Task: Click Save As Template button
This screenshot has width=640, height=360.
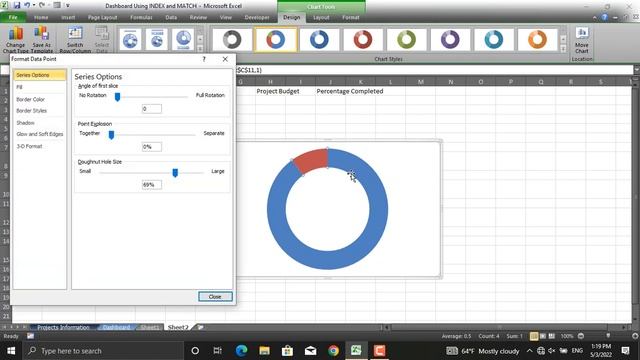Action: (x=42, y=39)
